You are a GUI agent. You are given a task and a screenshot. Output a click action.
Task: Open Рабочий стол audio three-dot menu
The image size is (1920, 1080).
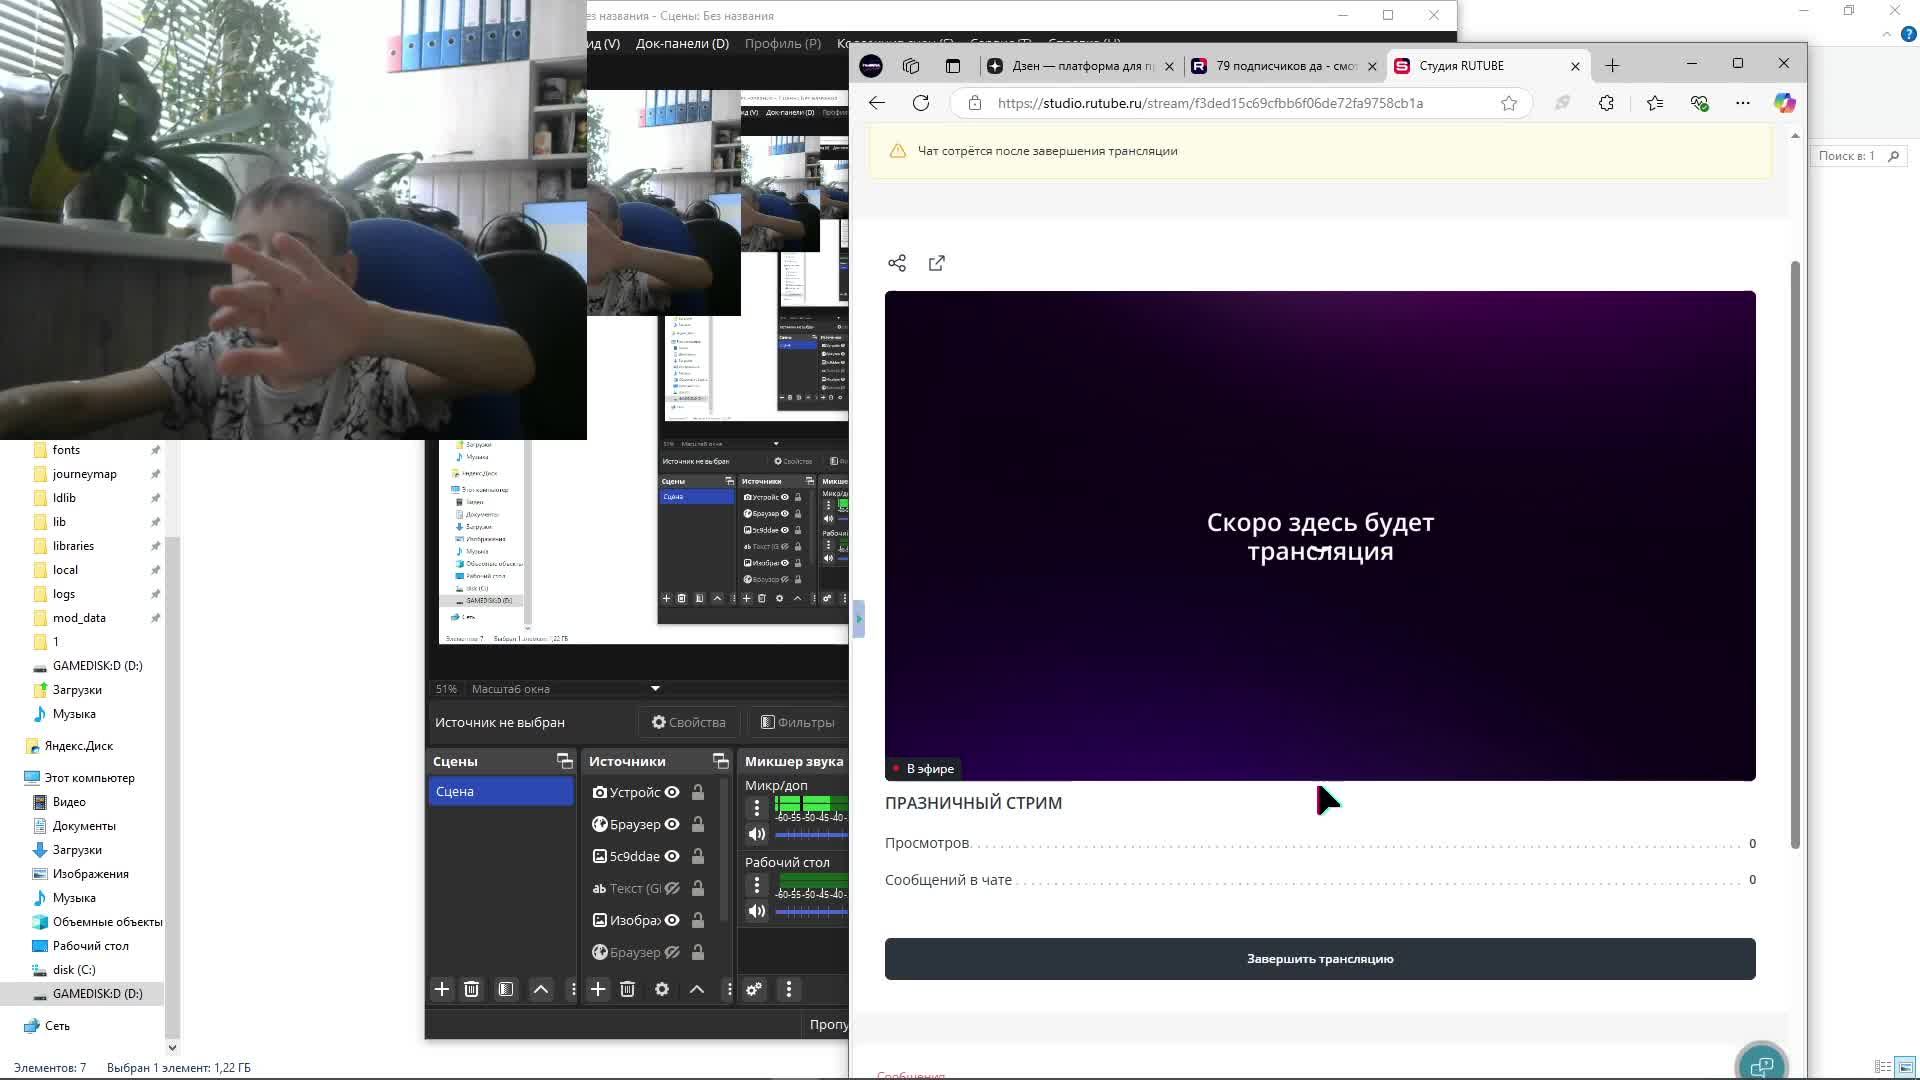point(757,886)
